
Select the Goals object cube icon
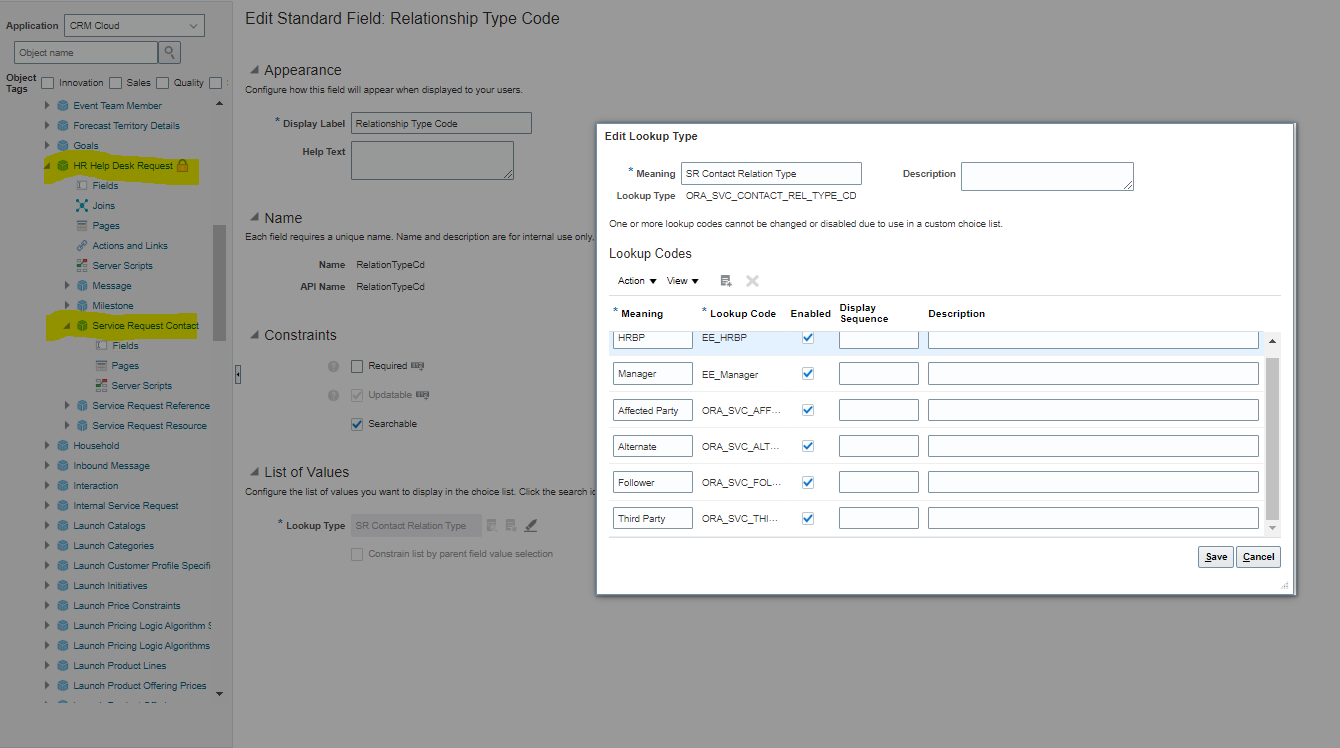coord(62,145)
